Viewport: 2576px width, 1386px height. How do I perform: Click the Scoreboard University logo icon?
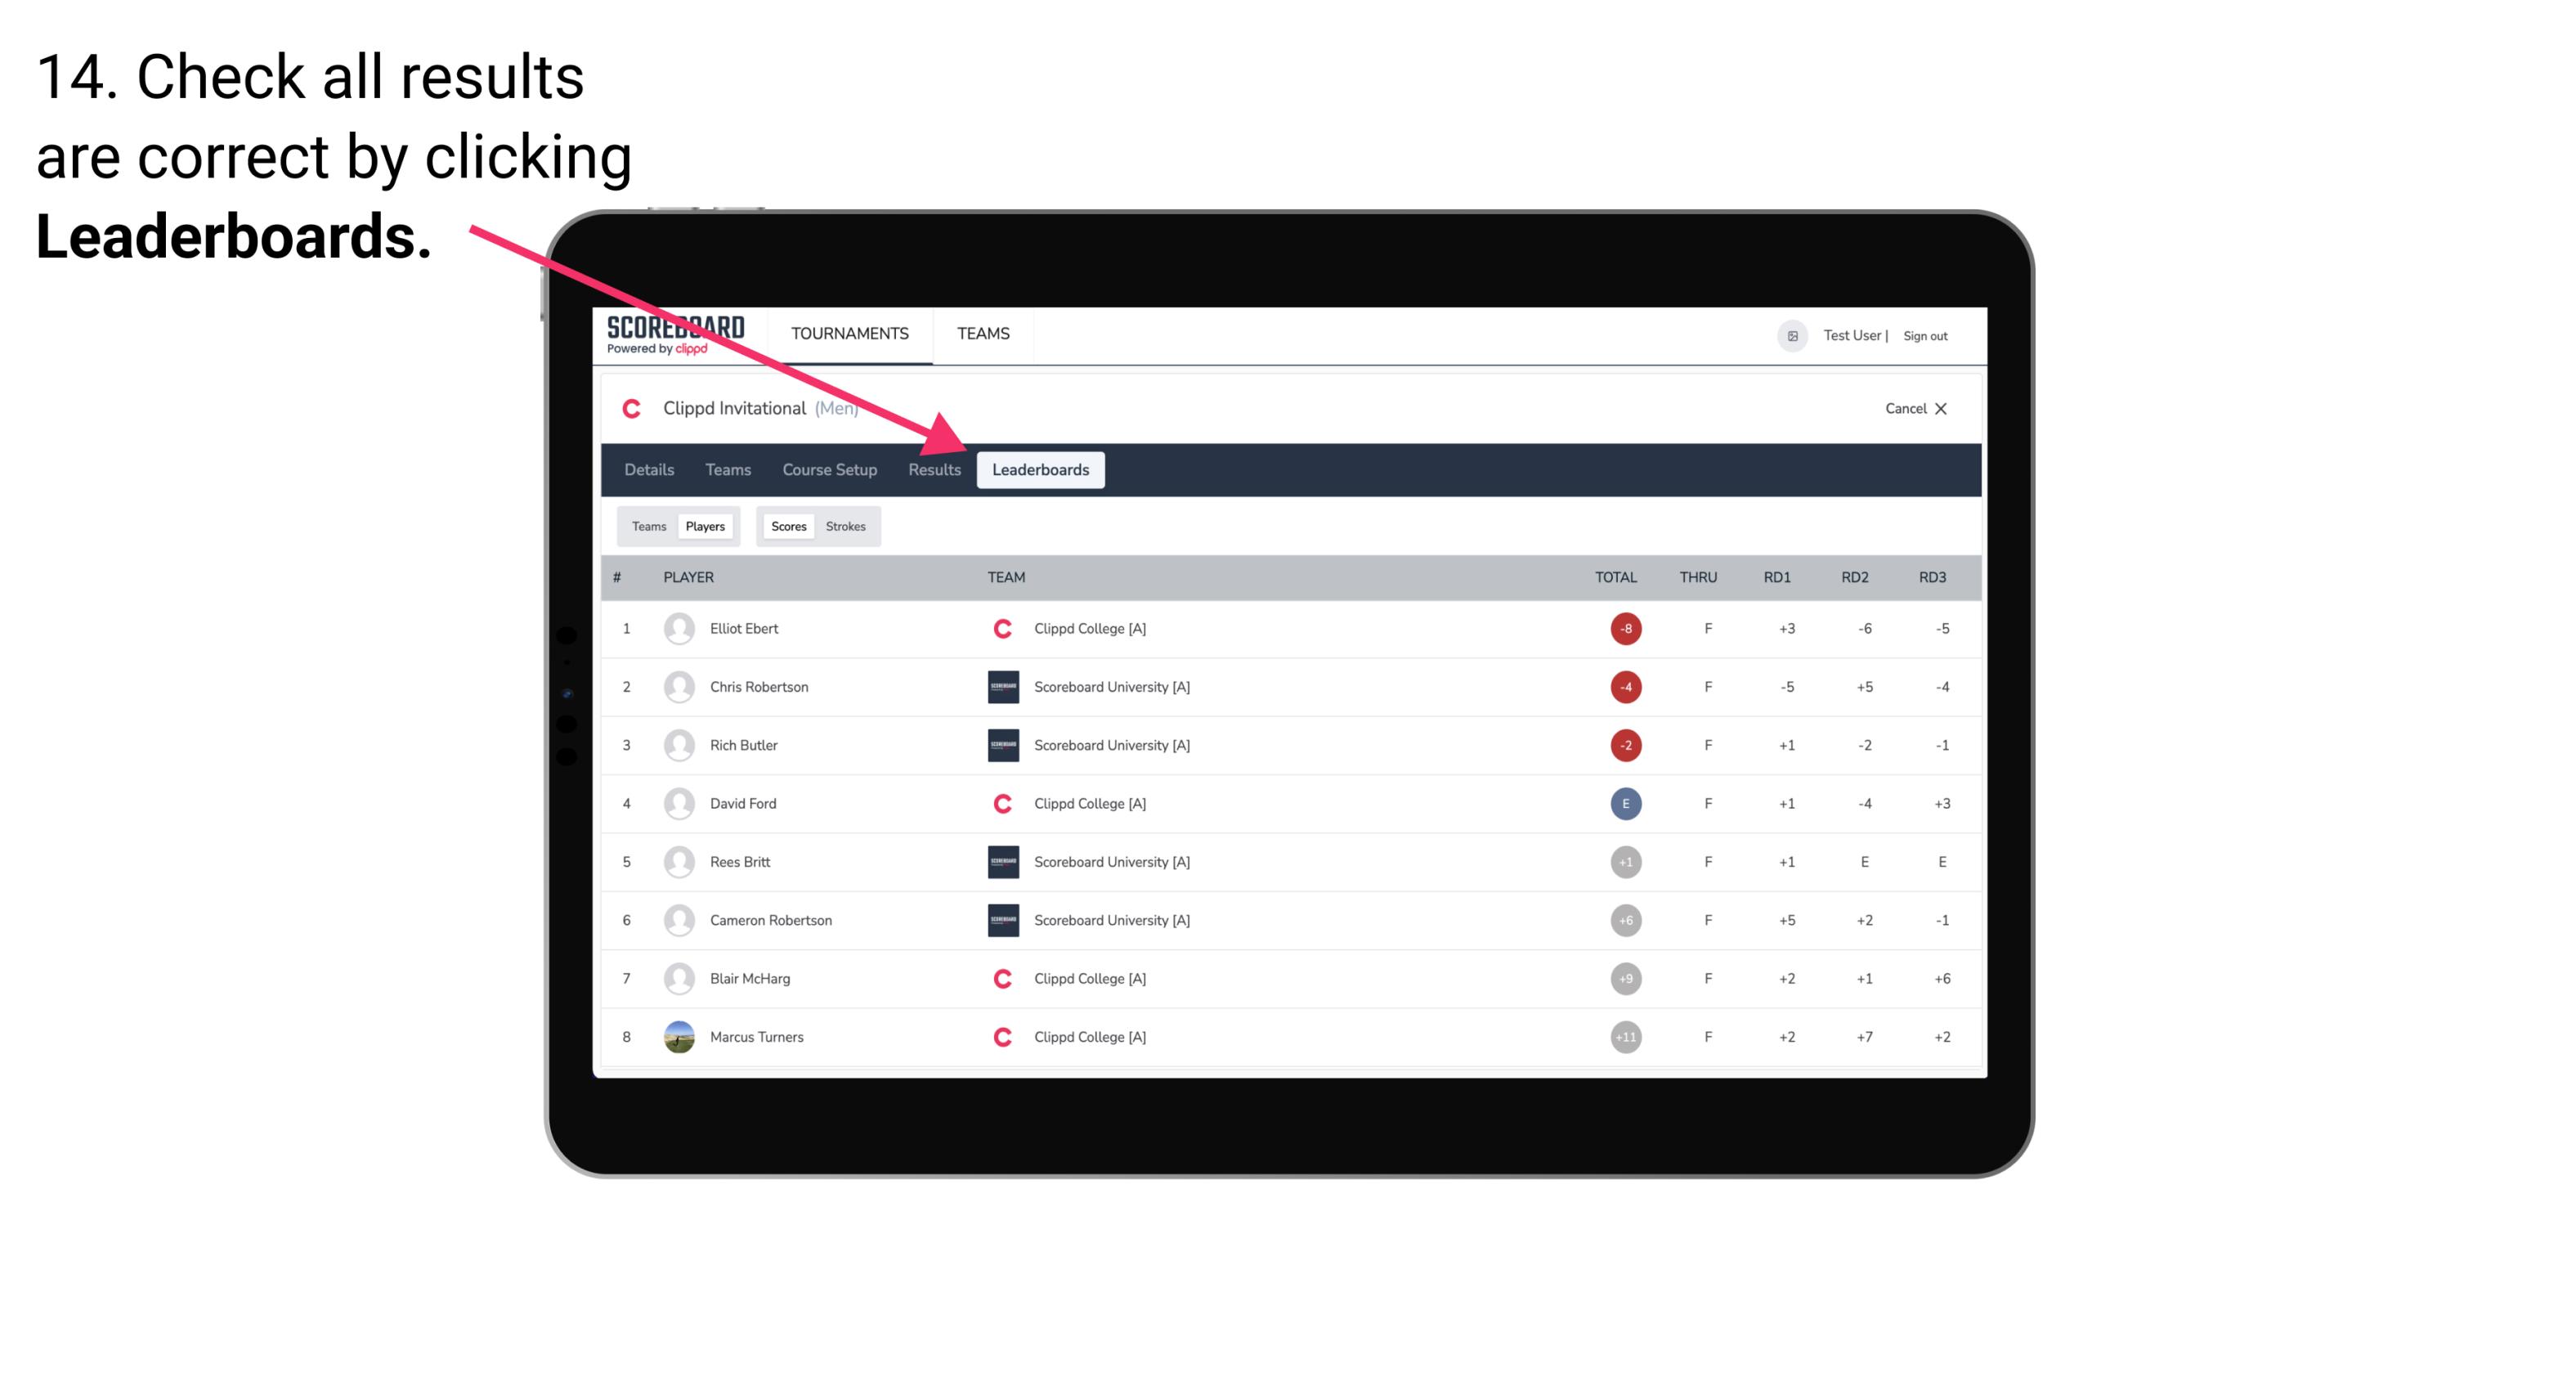1001,686
